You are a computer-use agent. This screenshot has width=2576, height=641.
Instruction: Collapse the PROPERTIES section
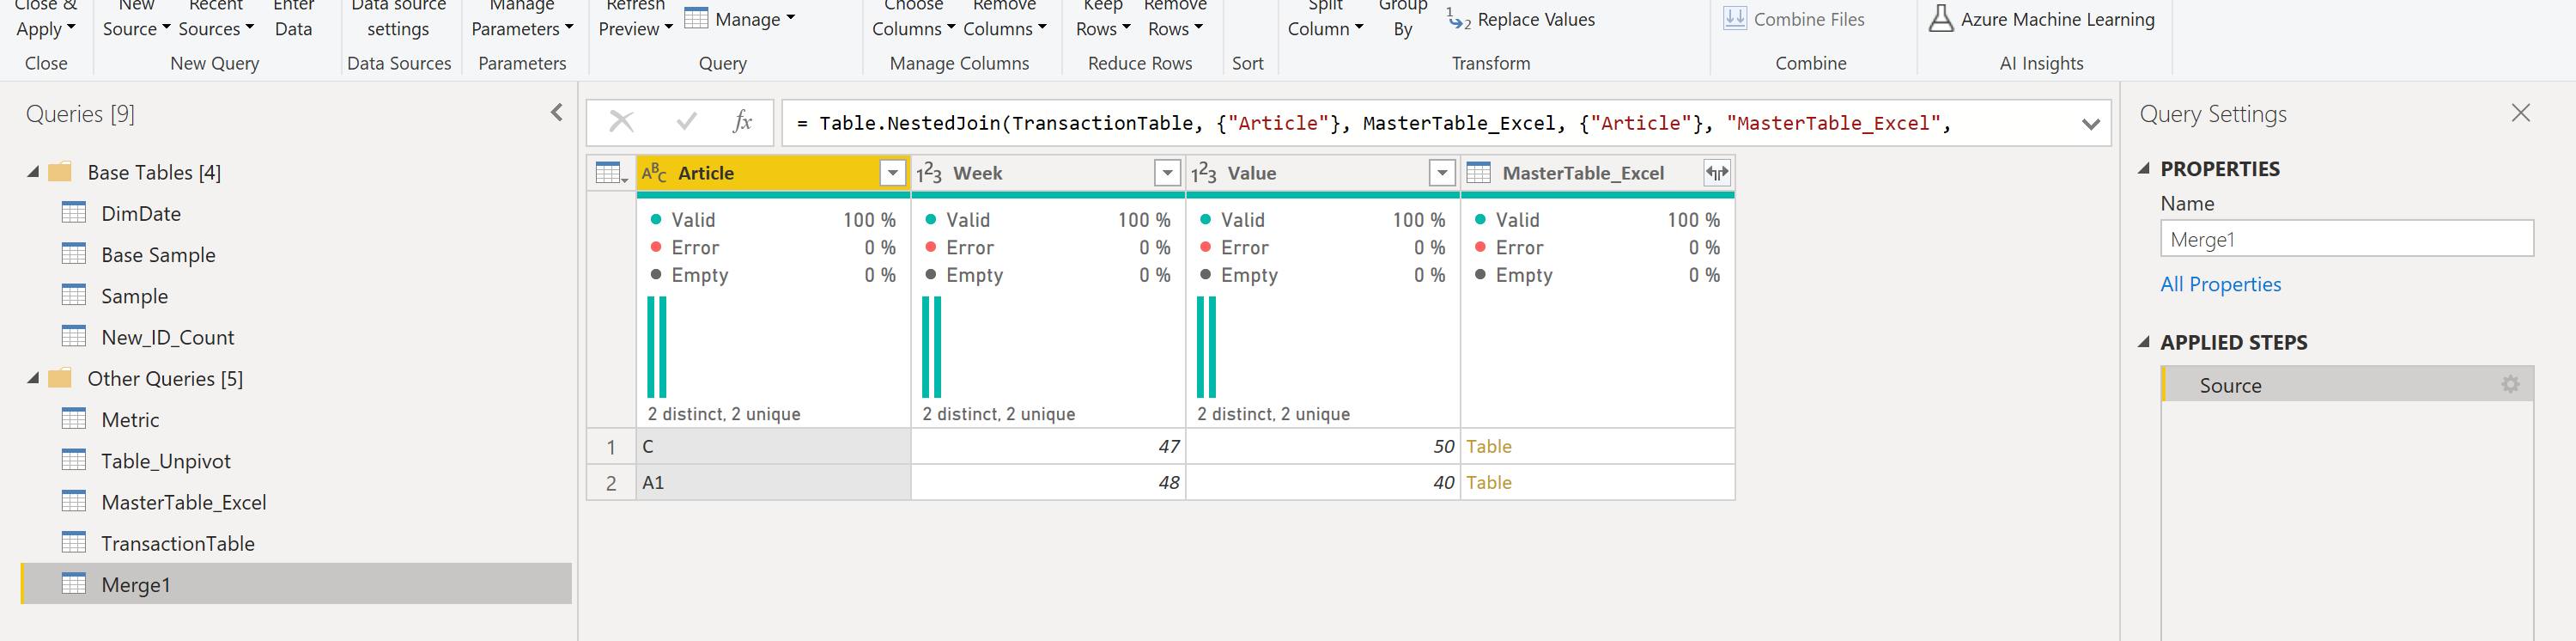click(x=2144, y=168)
